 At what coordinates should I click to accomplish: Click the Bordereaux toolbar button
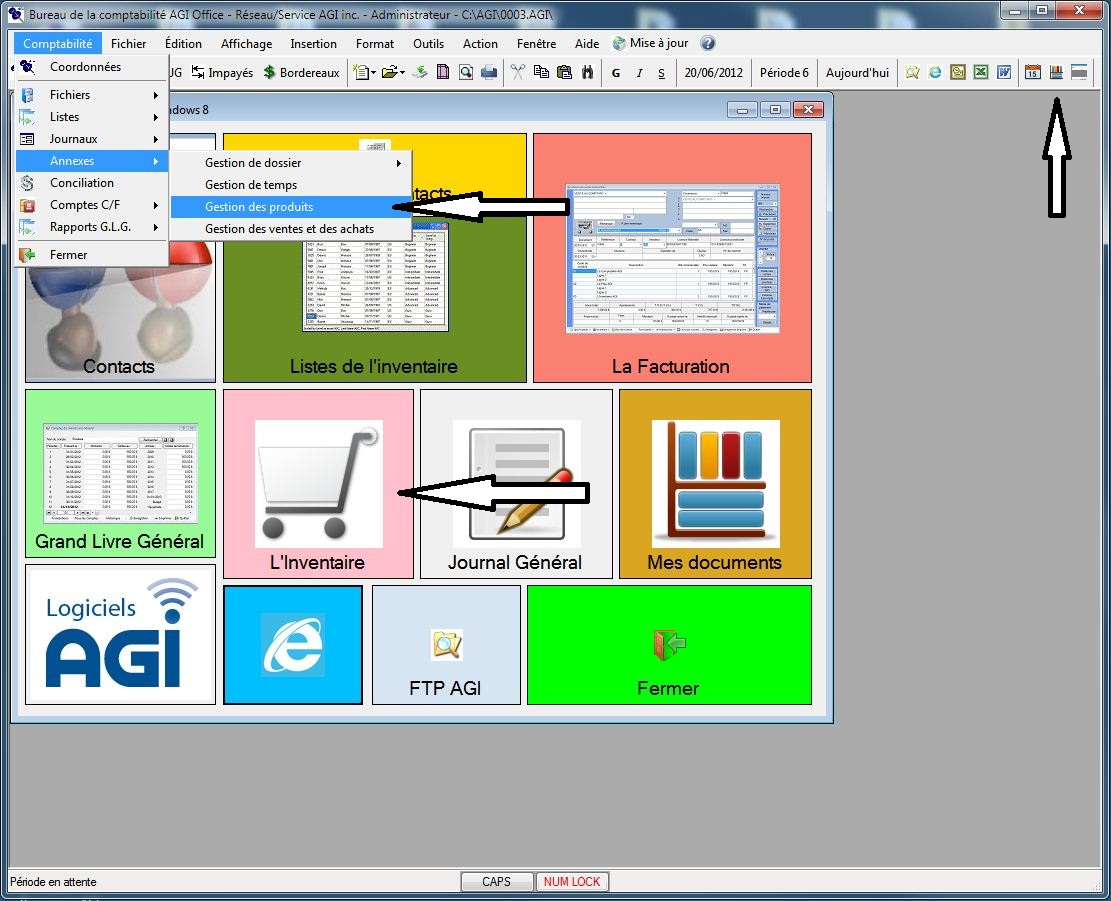[301, 73]
